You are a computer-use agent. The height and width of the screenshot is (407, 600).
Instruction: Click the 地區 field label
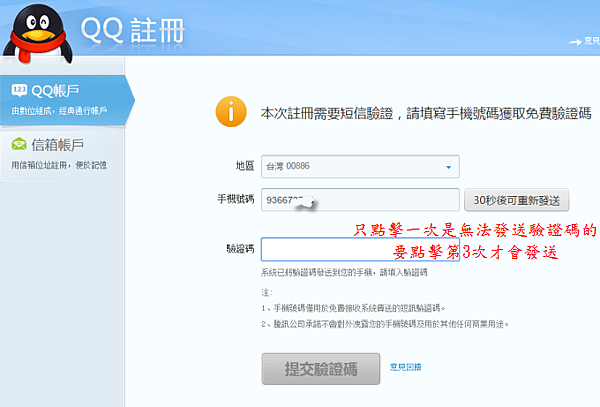tap(245, 166)
